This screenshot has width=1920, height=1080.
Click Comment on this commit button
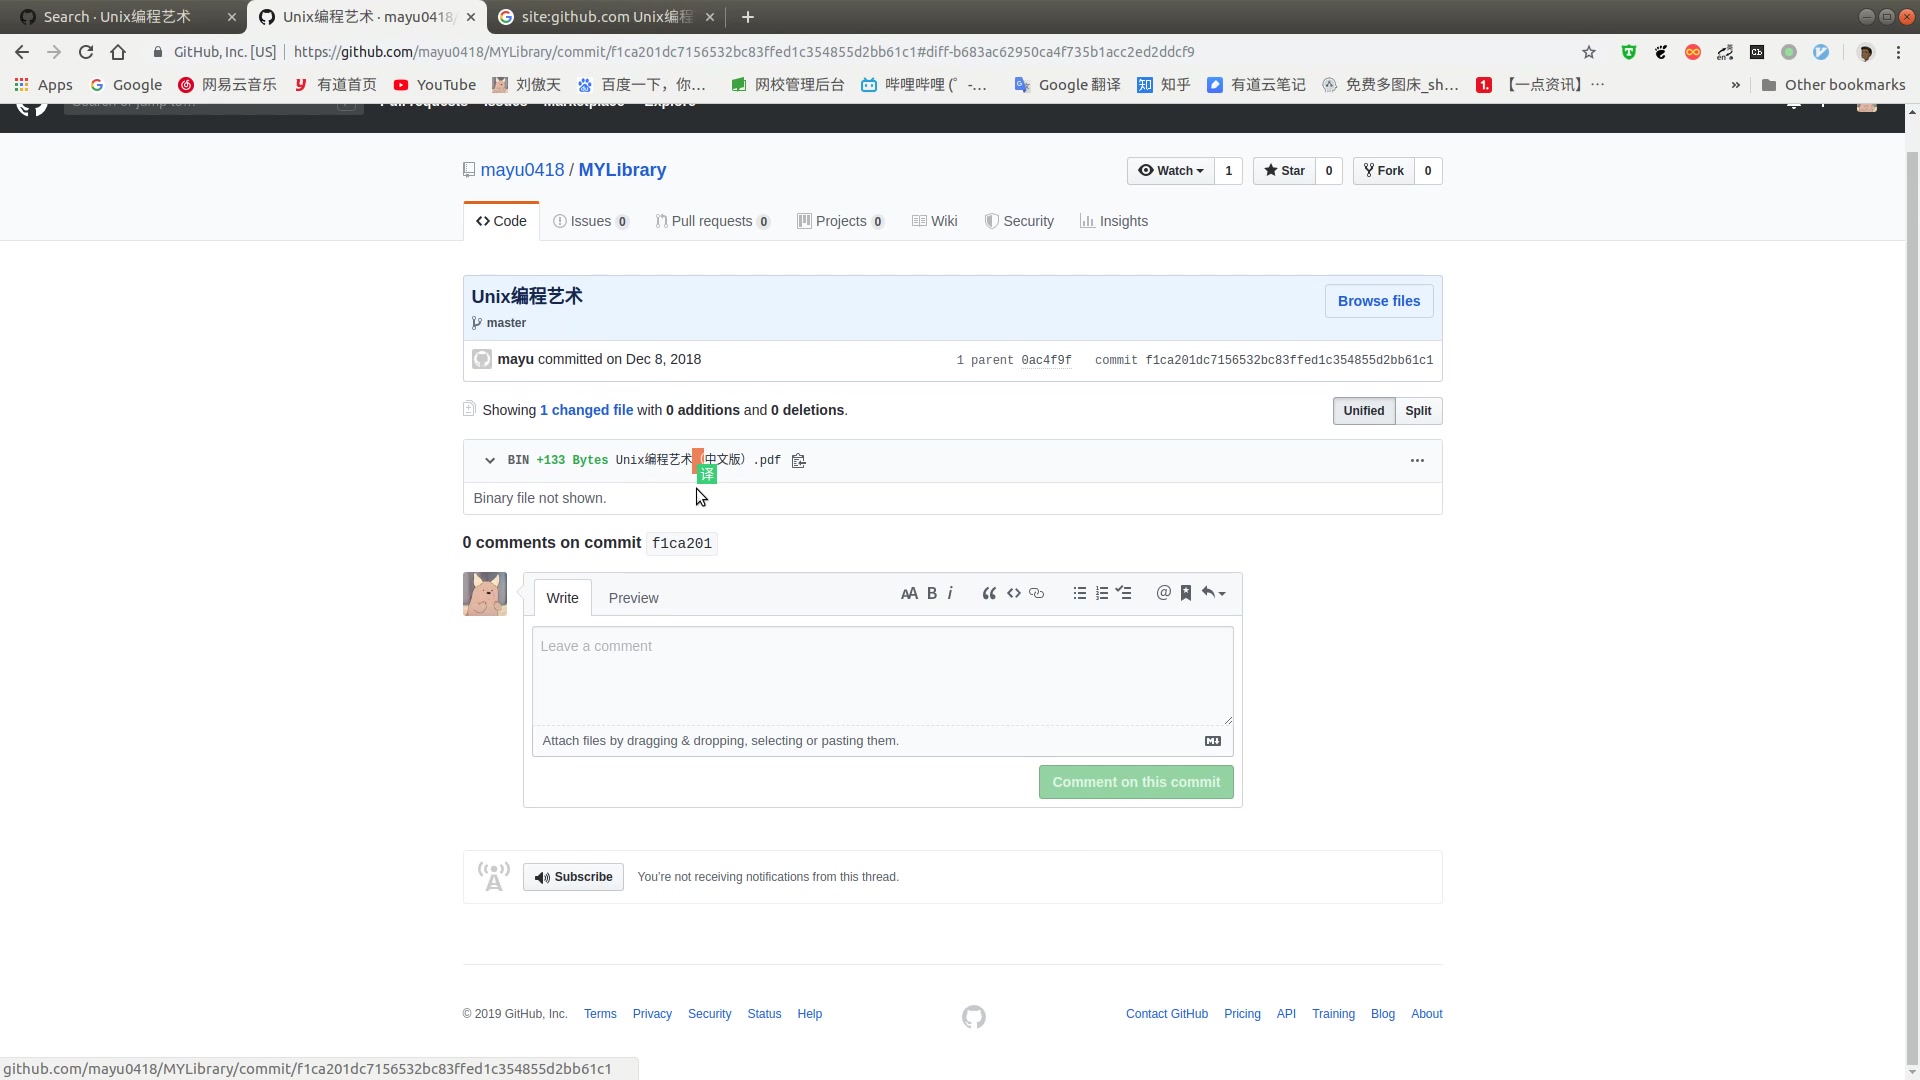coord(1135,781)
